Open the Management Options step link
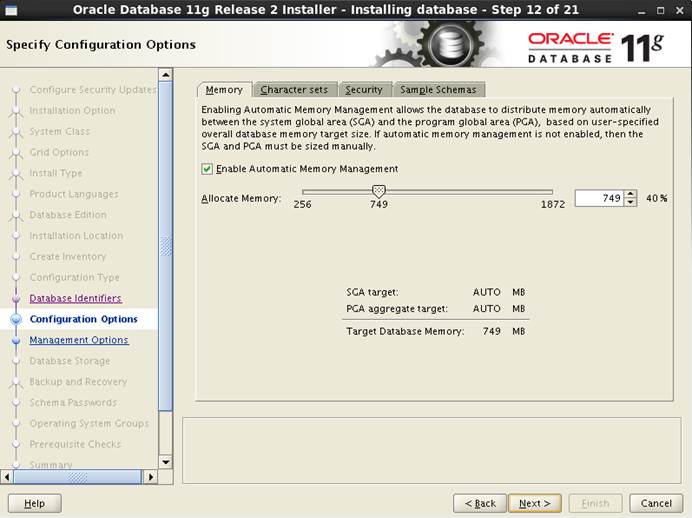This screenshot has height=518, width=692. click(x=79, y=340)
